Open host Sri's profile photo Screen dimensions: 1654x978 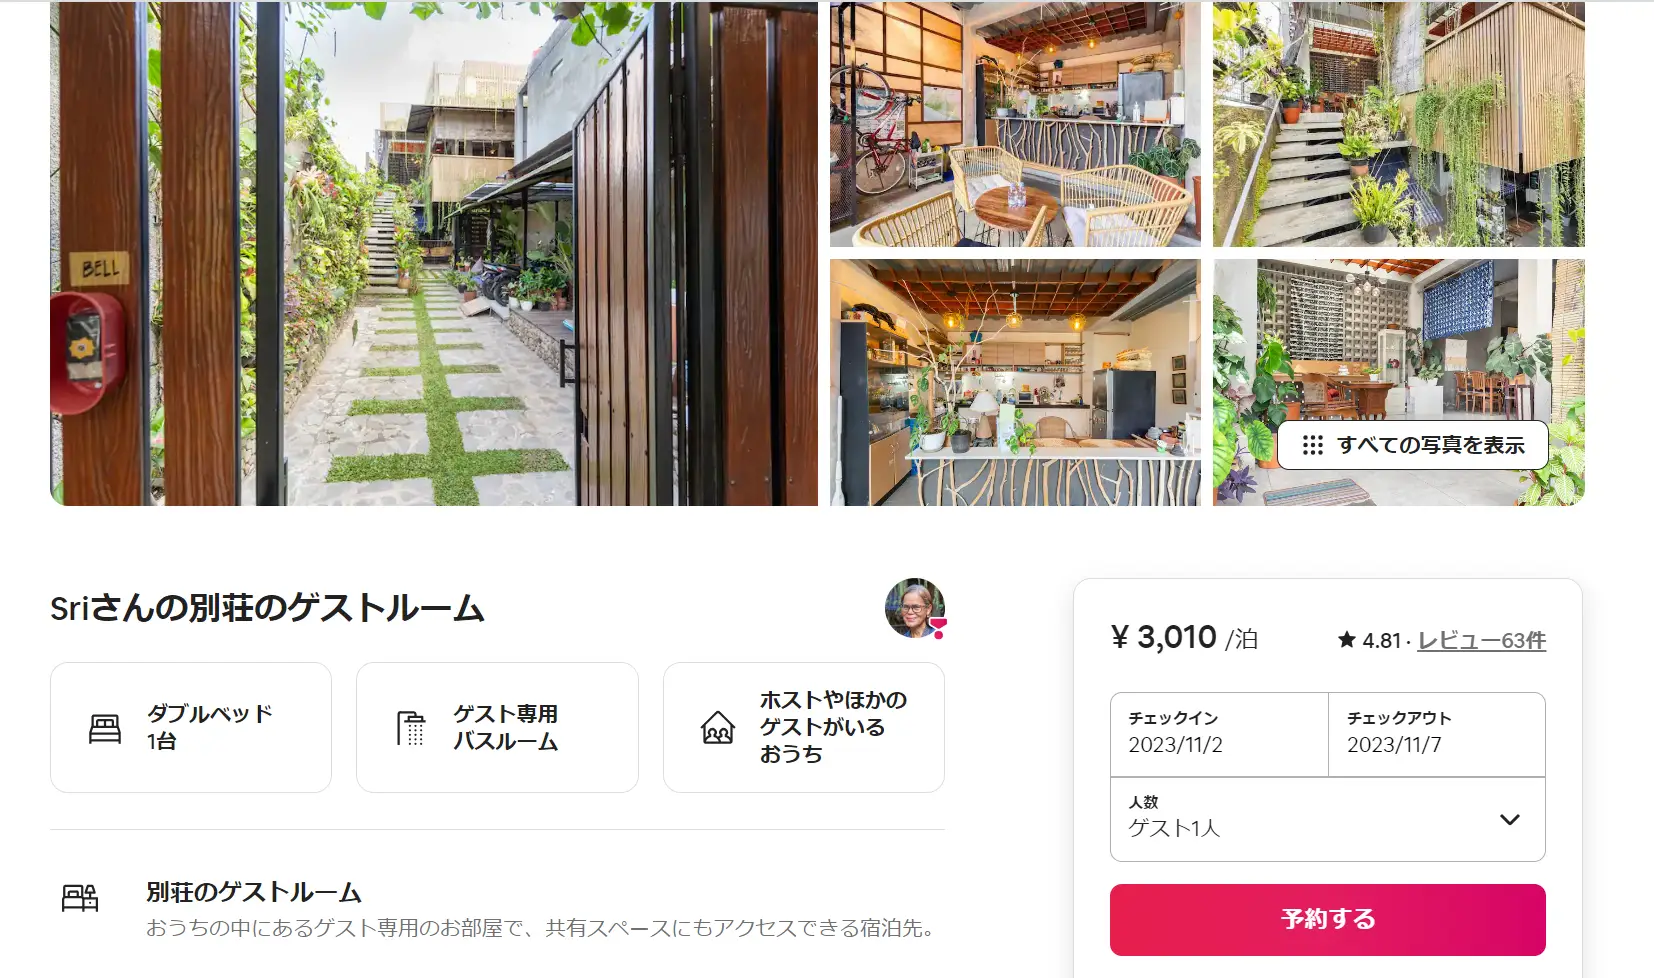pos(915,608)
